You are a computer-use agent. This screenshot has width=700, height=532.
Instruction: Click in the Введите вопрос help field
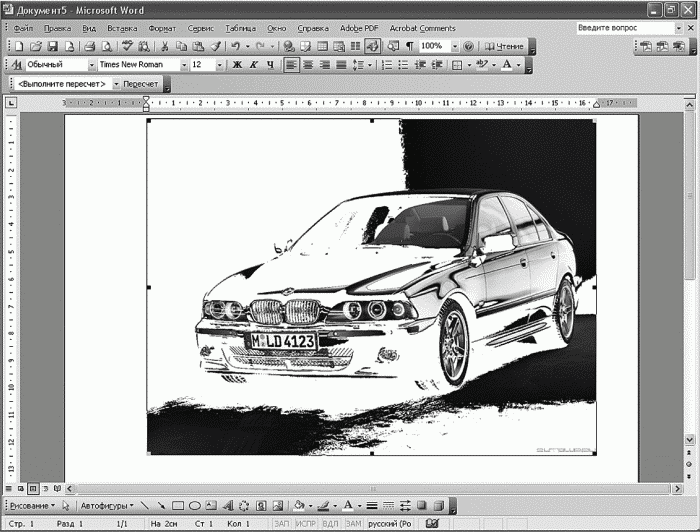click(625, 28)
